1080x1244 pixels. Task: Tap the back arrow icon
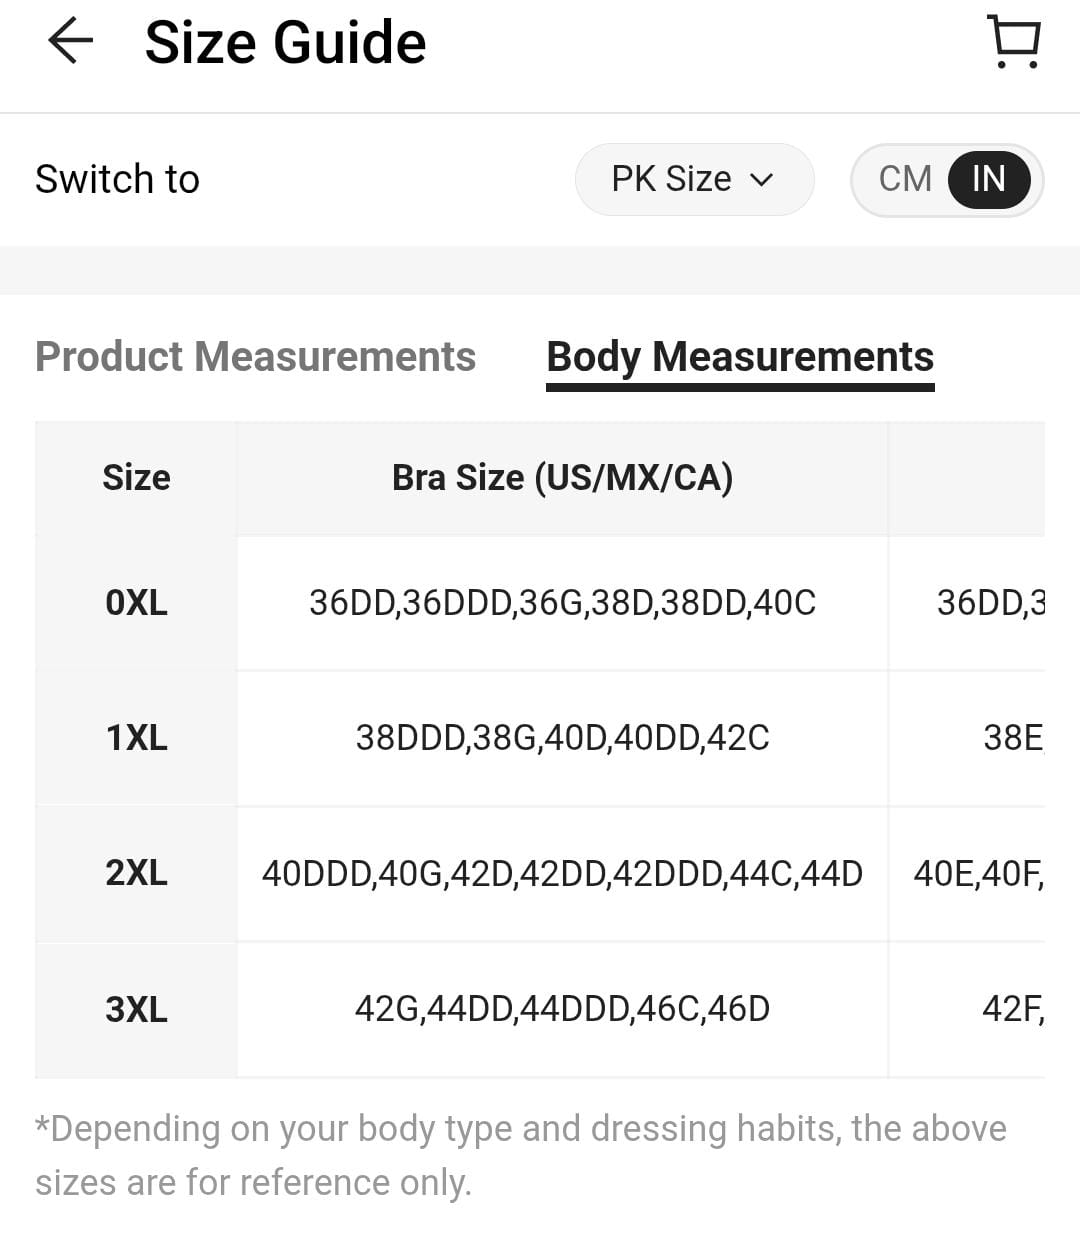[70, 43]
